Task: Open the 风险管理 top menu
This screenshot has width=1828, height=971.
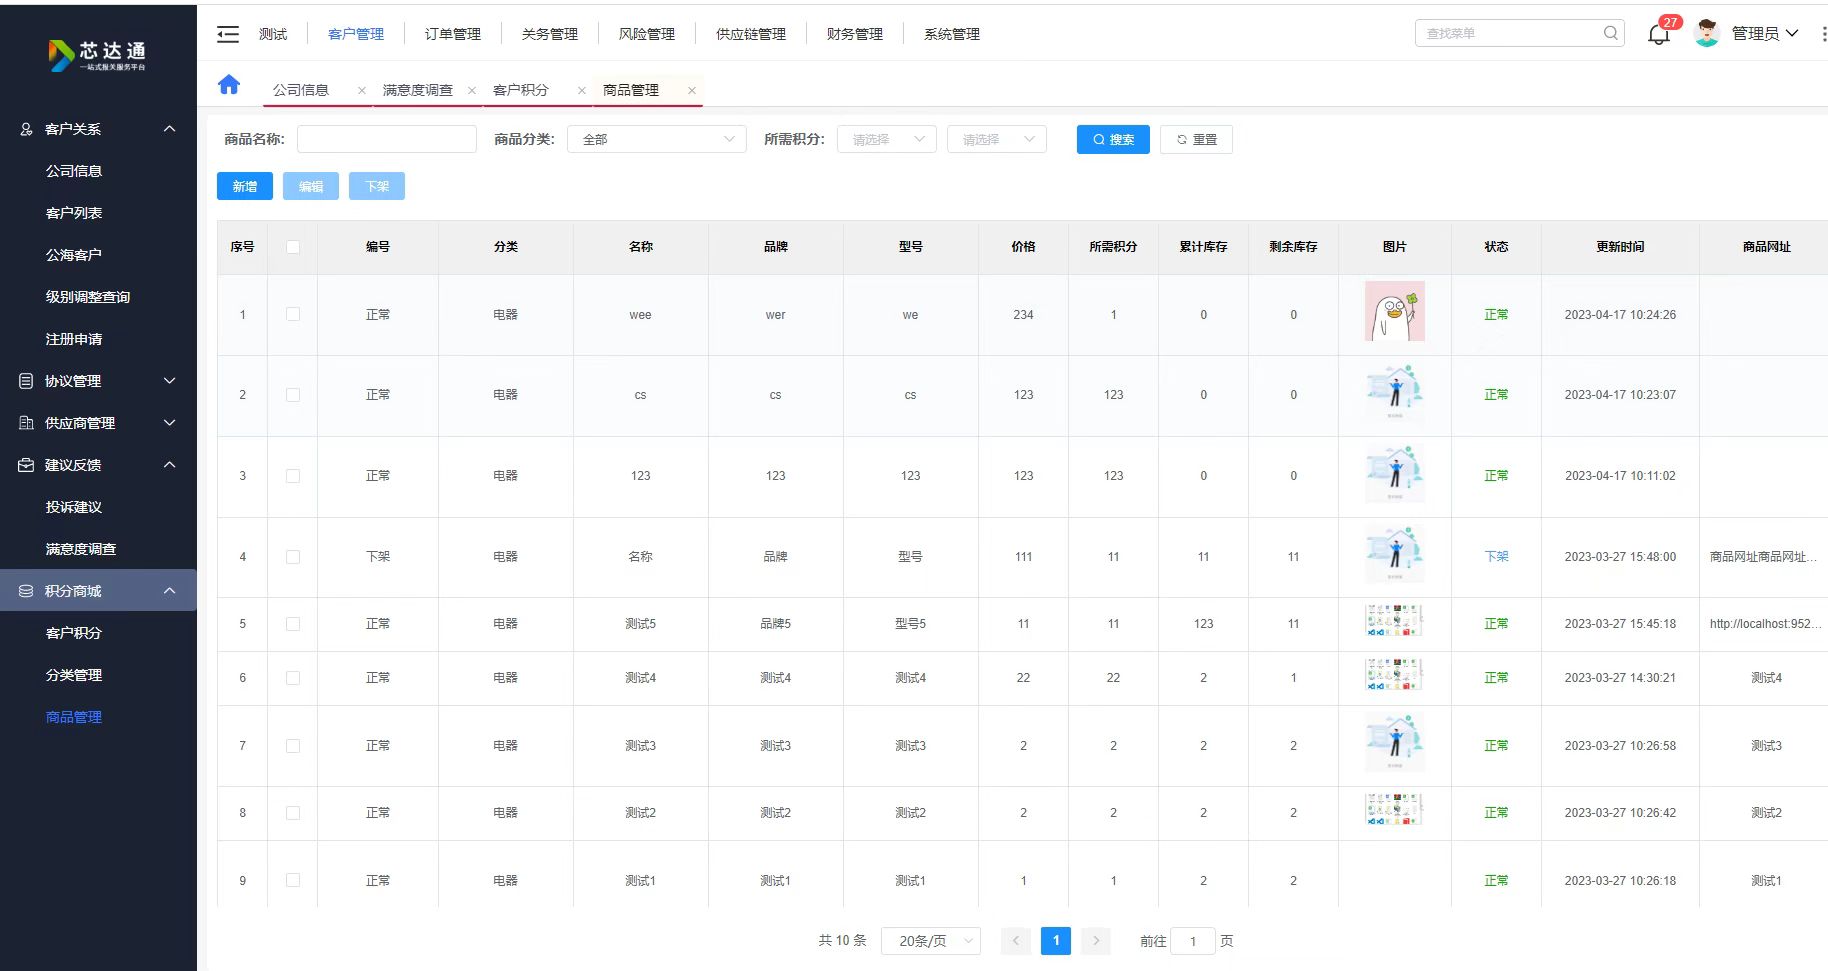Action: pyautogui.click(x=647, y=34)
